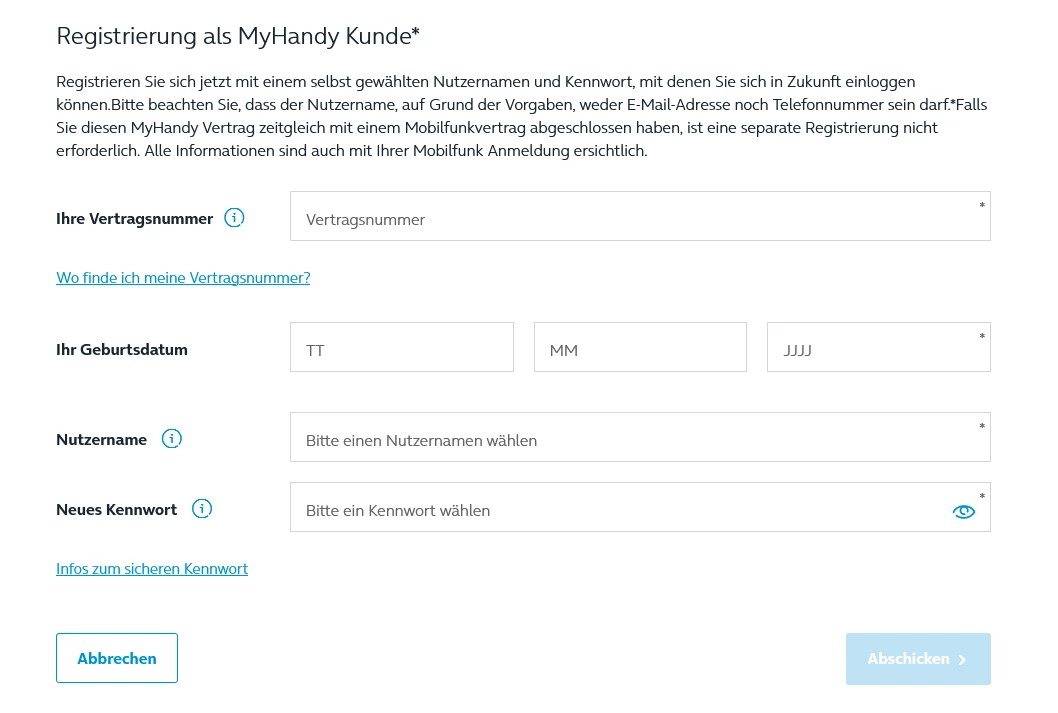Image resolution: width=1058 pixels, height=713 pixels.
Task: Click the 'Nutzername' label text
Action: tap(101, 440)
